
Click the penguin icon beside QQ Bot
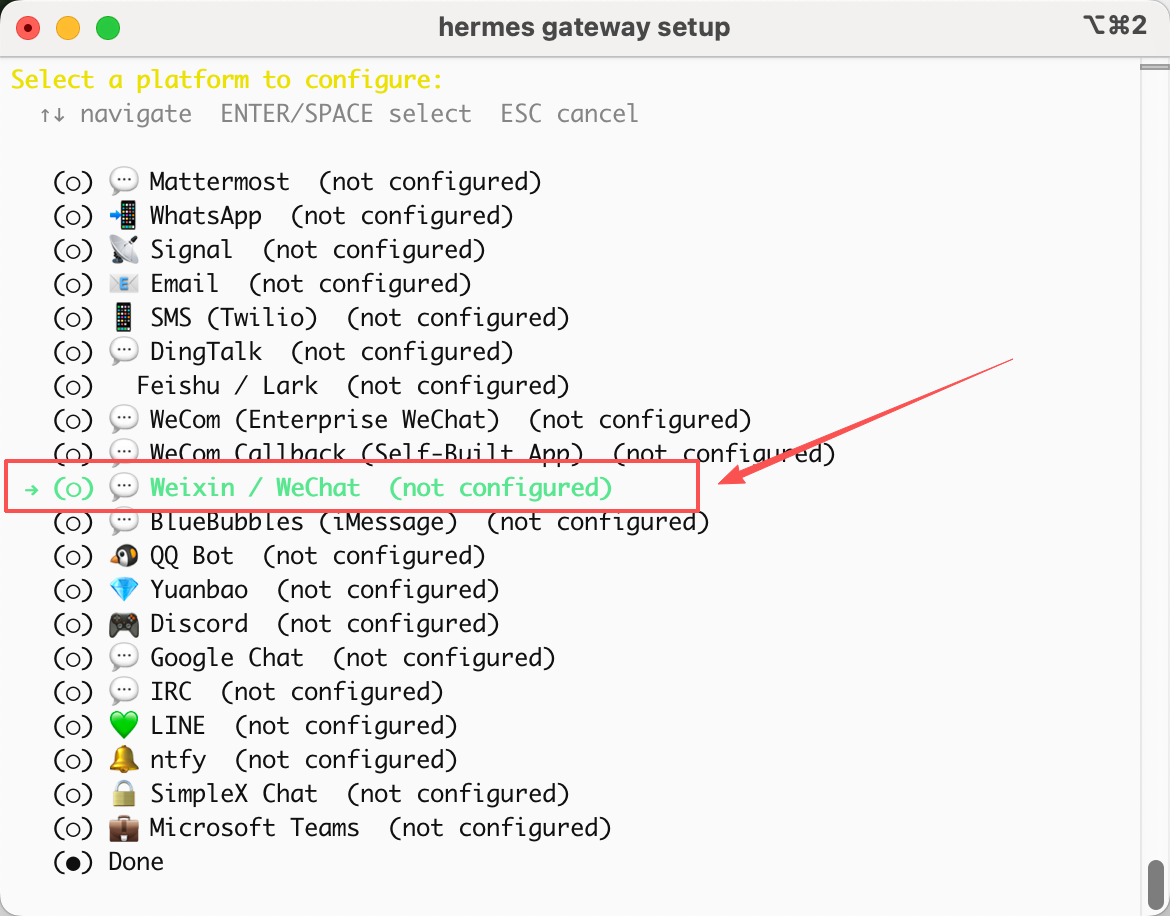[124, 556]
